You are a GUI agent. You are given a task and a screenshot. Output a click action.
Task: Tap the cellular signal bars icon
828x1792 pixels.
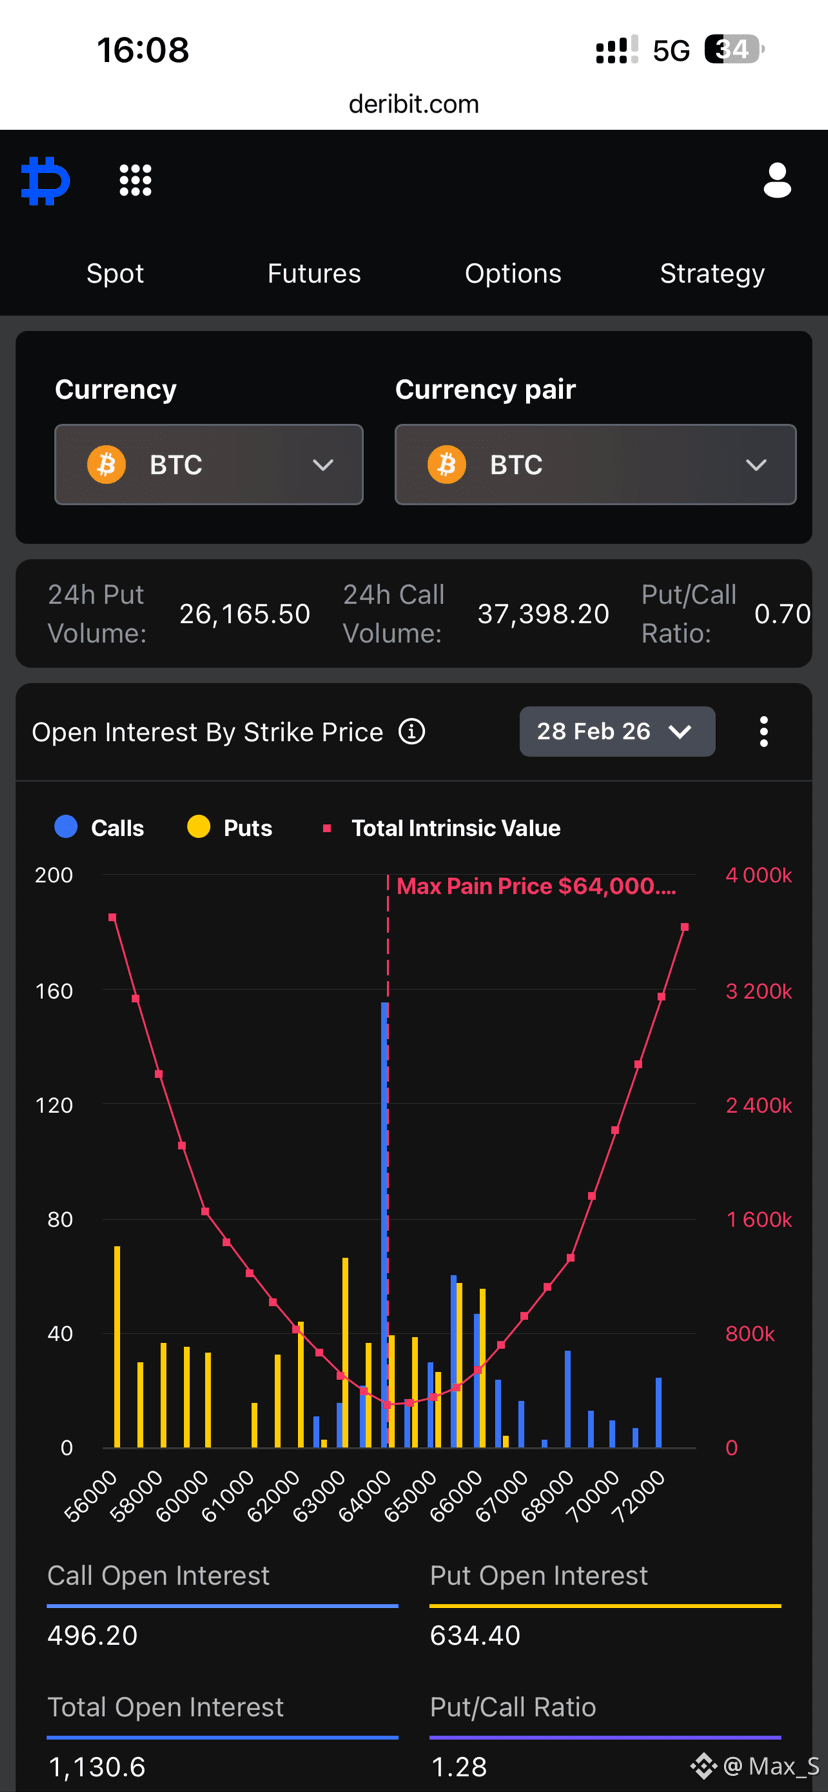tap(617, 50)
